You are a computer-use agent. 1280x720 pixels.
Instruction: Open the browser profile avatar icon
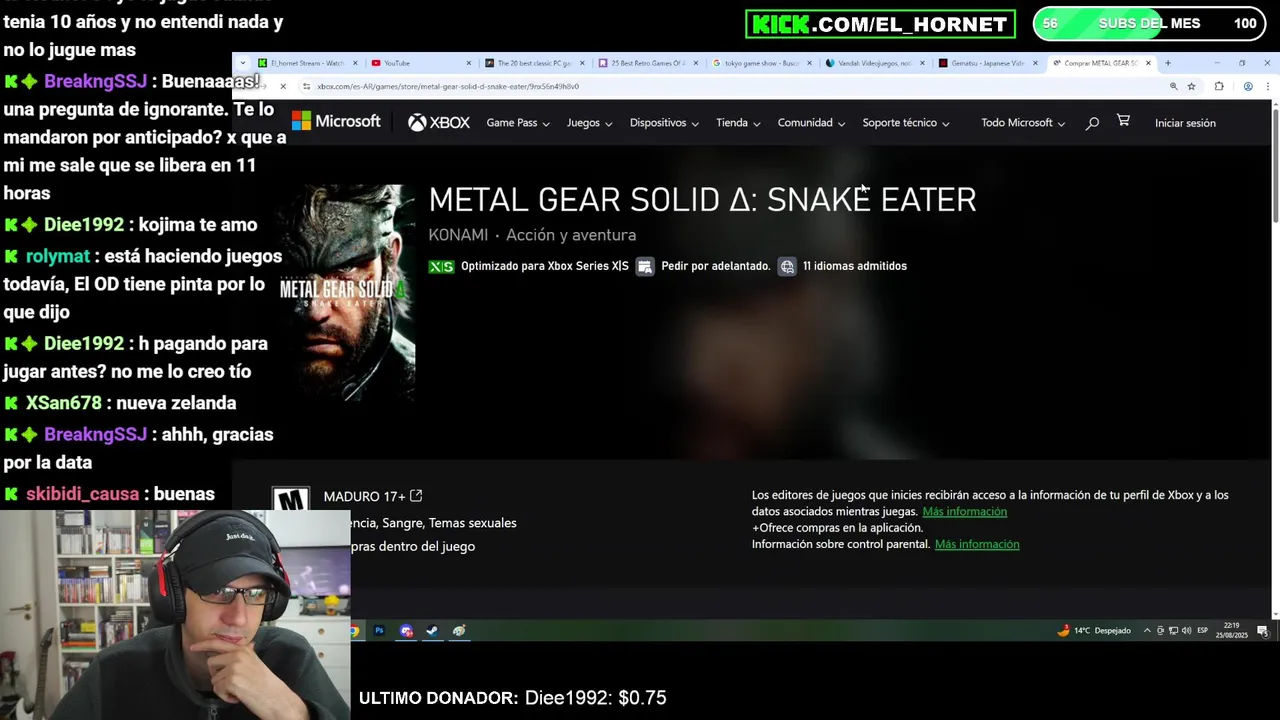tap(1248, 87)
